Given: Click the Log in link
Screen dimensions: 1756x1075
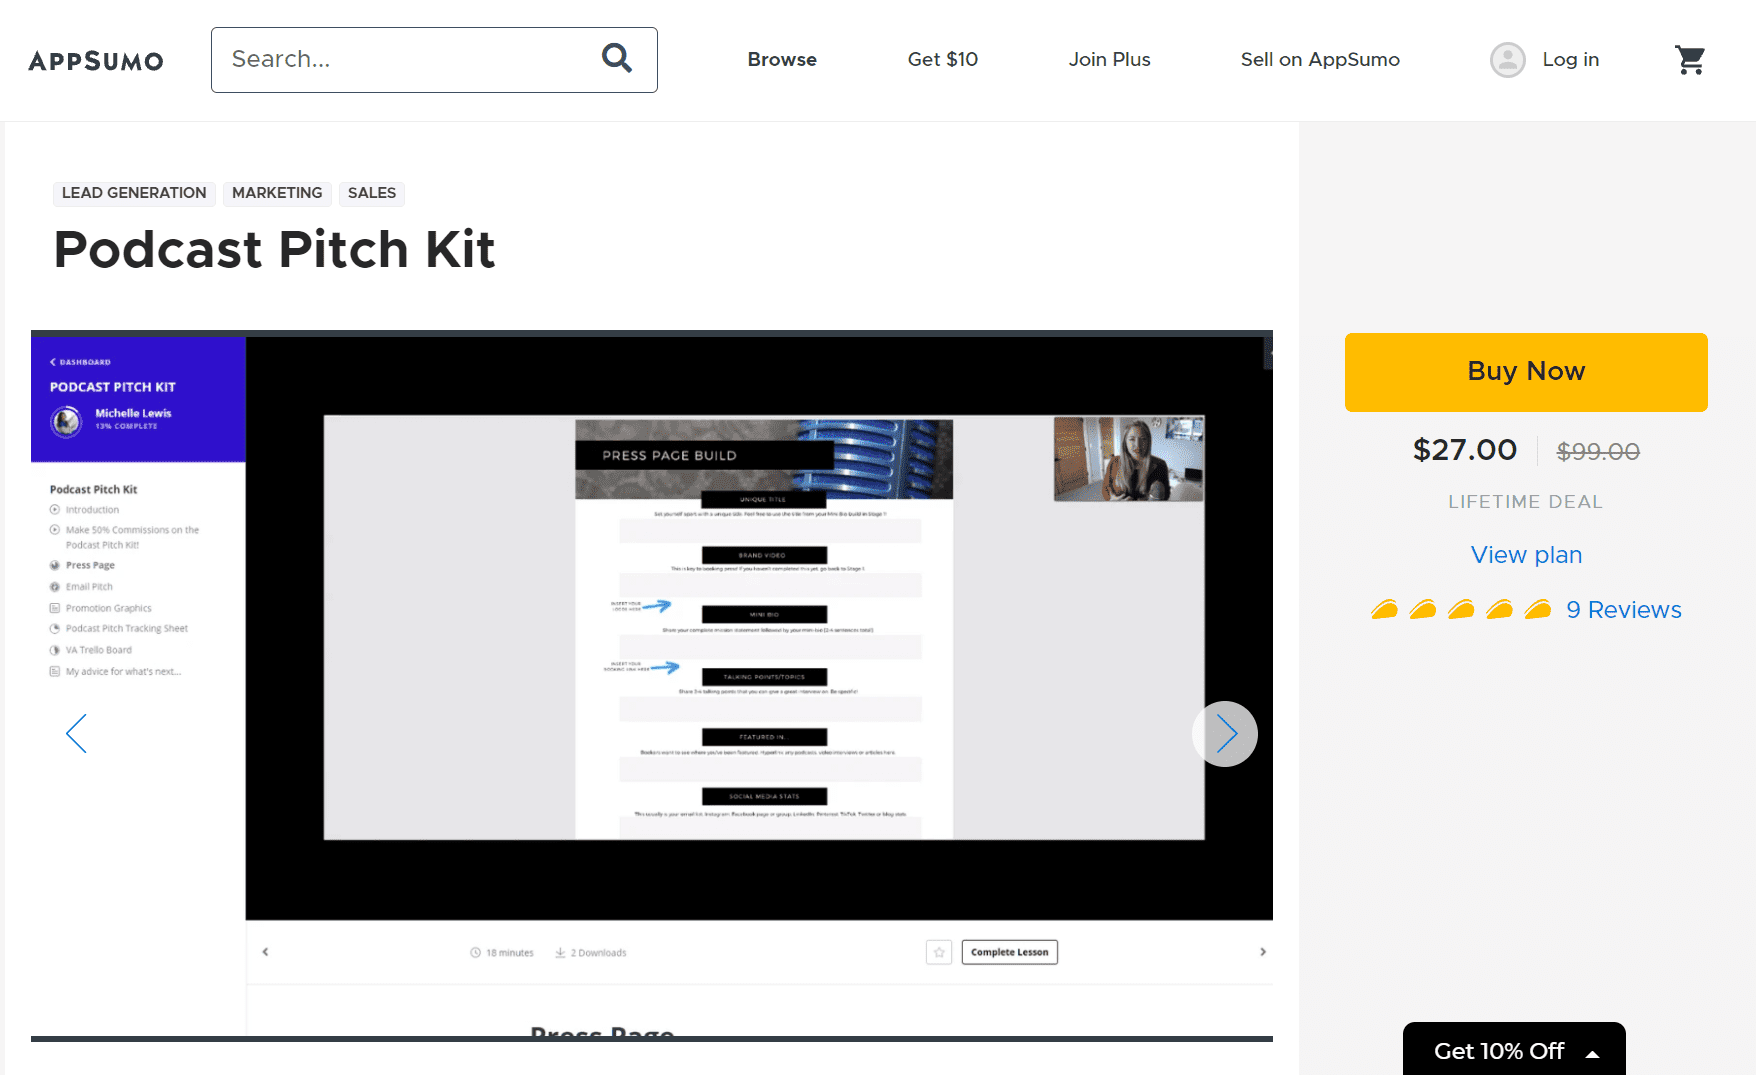Looking at the screenshot, I should click(1570, 59).
